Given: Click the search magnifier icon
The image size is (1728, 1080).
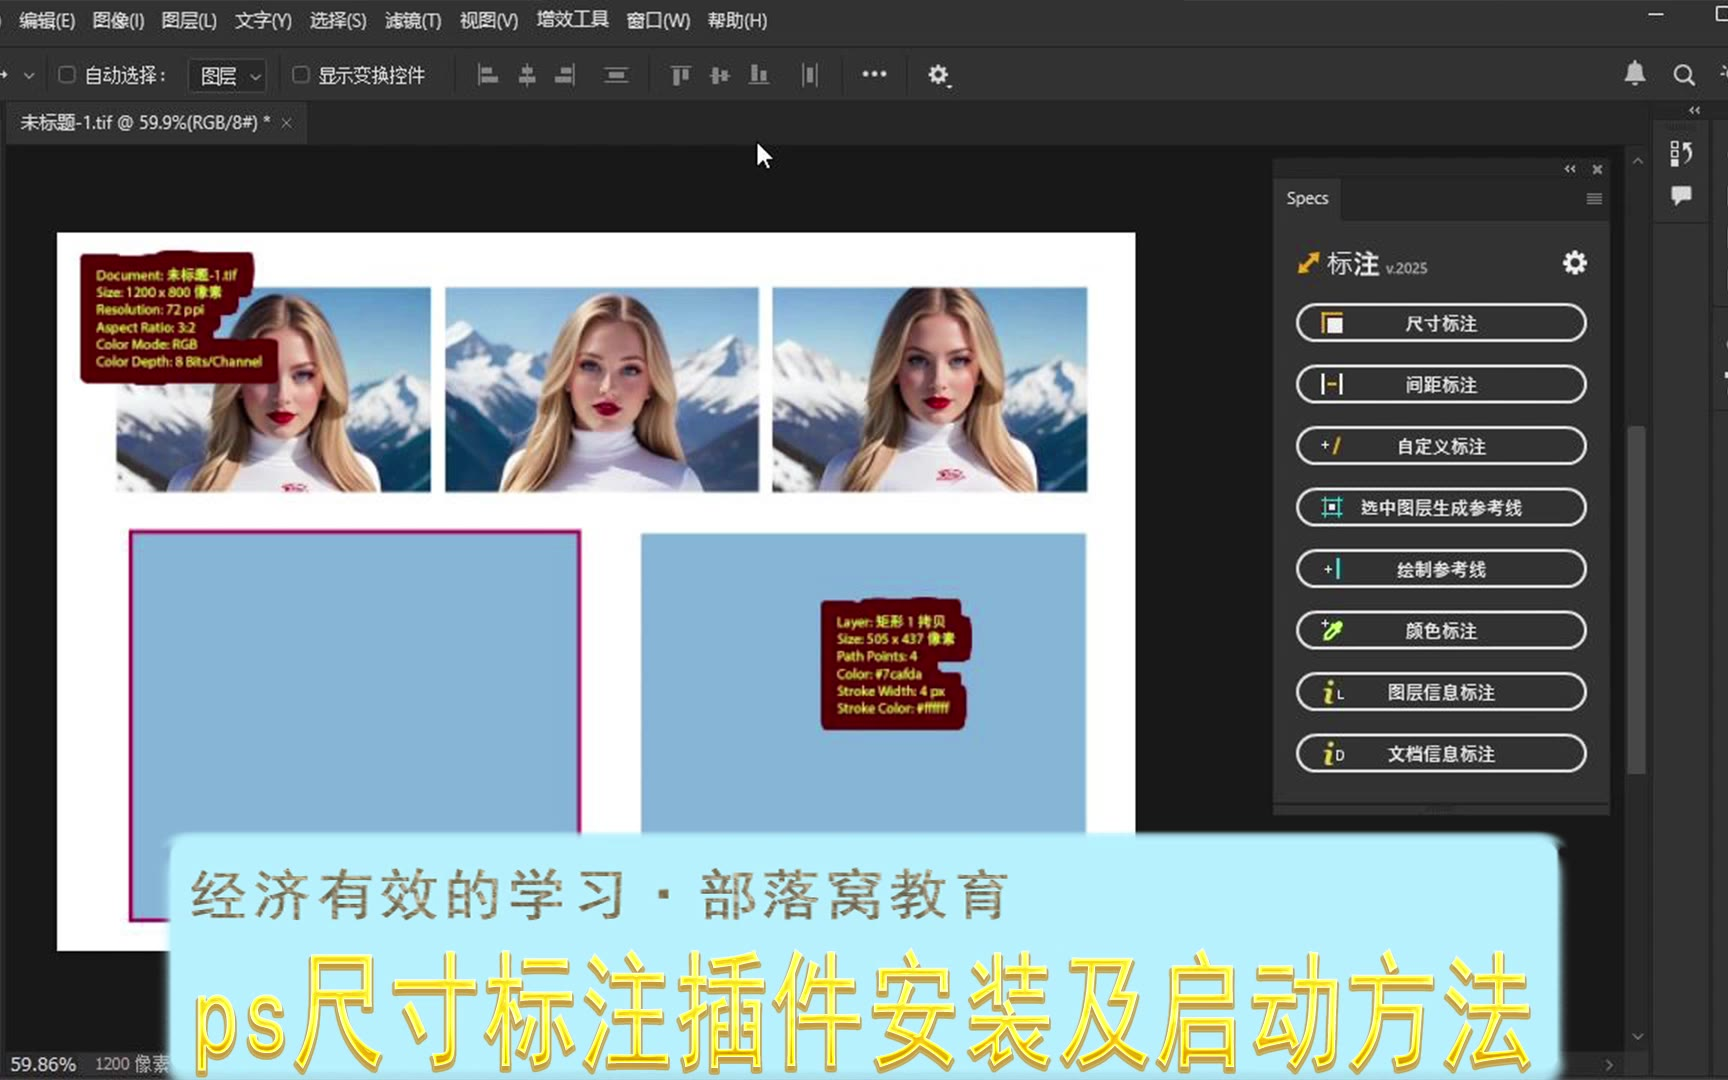Looking at the screenshot, I should click(x=1684, y=75).
